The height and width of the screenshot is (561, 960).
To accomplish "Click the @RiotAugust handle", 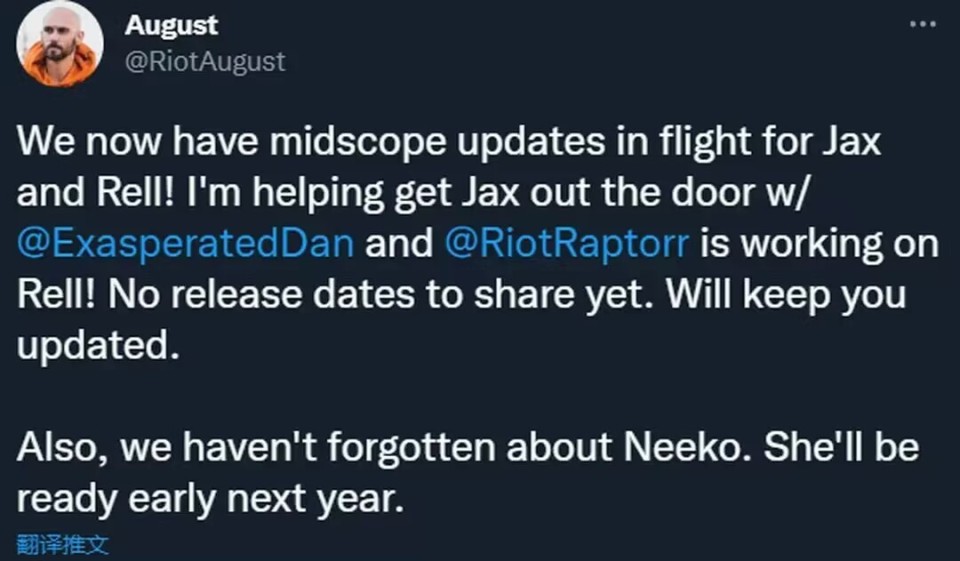I will point(205,61).
